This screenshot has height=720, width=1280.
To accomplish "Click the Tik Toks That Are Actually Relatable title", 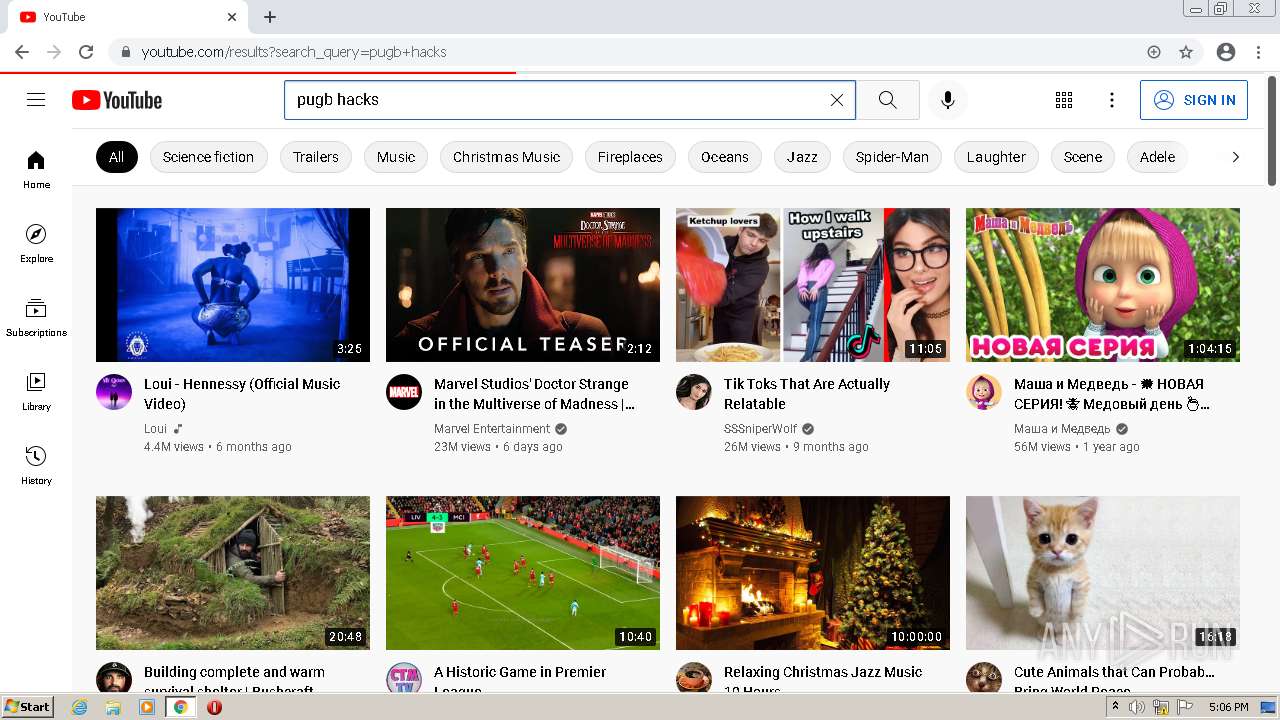I will click(x=807, y=394).
